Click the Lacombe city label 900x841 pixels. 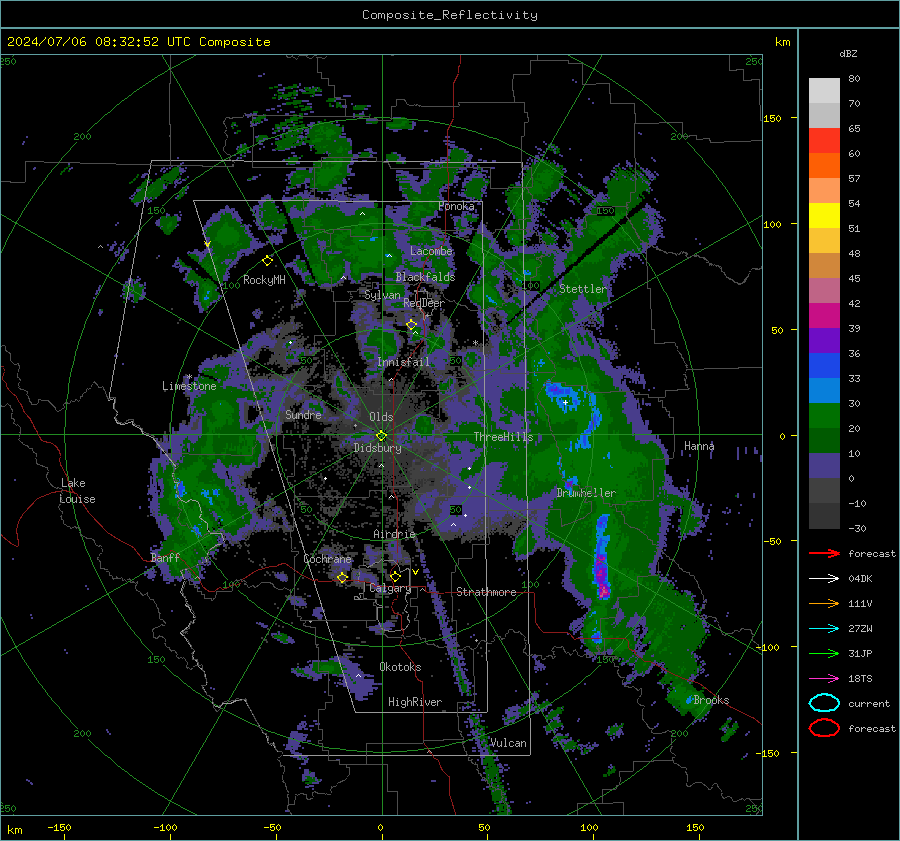point(431,251)
